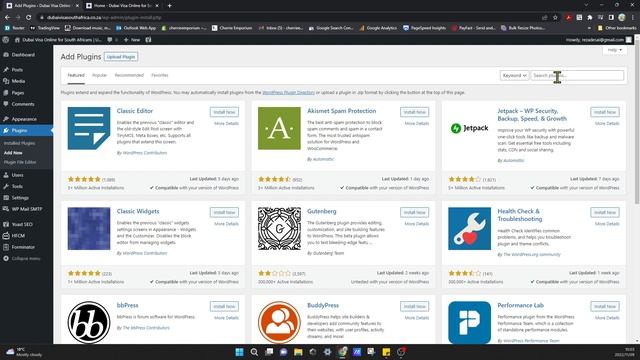Install the Health Check & Troubleshooting plugin
This screenshot has height=360, width=640.
[x=604, y=212]
